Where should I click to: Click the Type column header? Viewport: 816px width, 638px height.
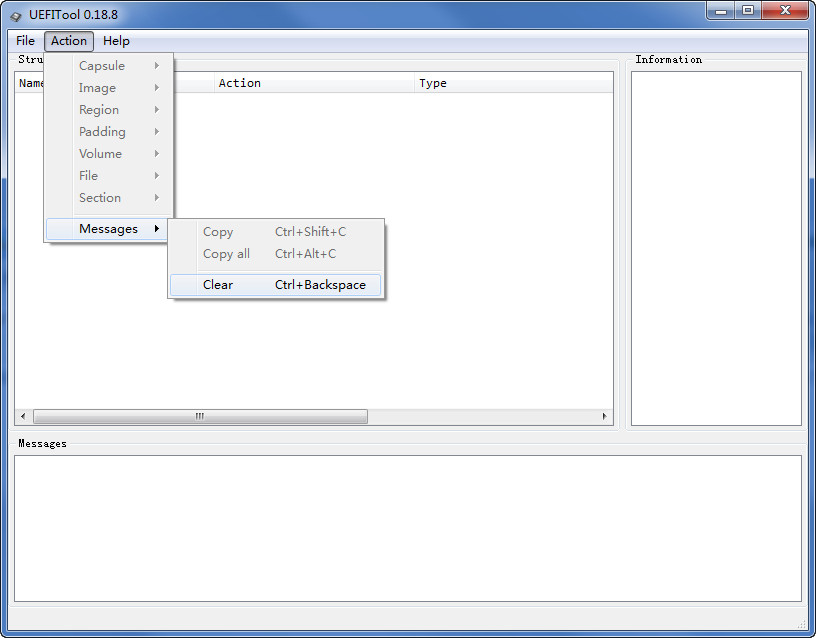[514, 83]
